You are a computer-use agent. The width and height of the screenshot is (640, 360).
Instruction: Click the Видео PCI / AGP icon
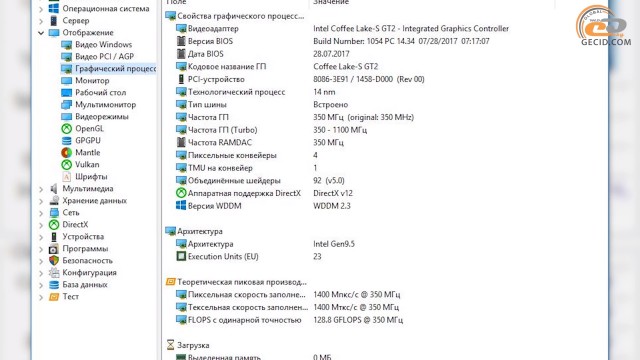(67, 56)
